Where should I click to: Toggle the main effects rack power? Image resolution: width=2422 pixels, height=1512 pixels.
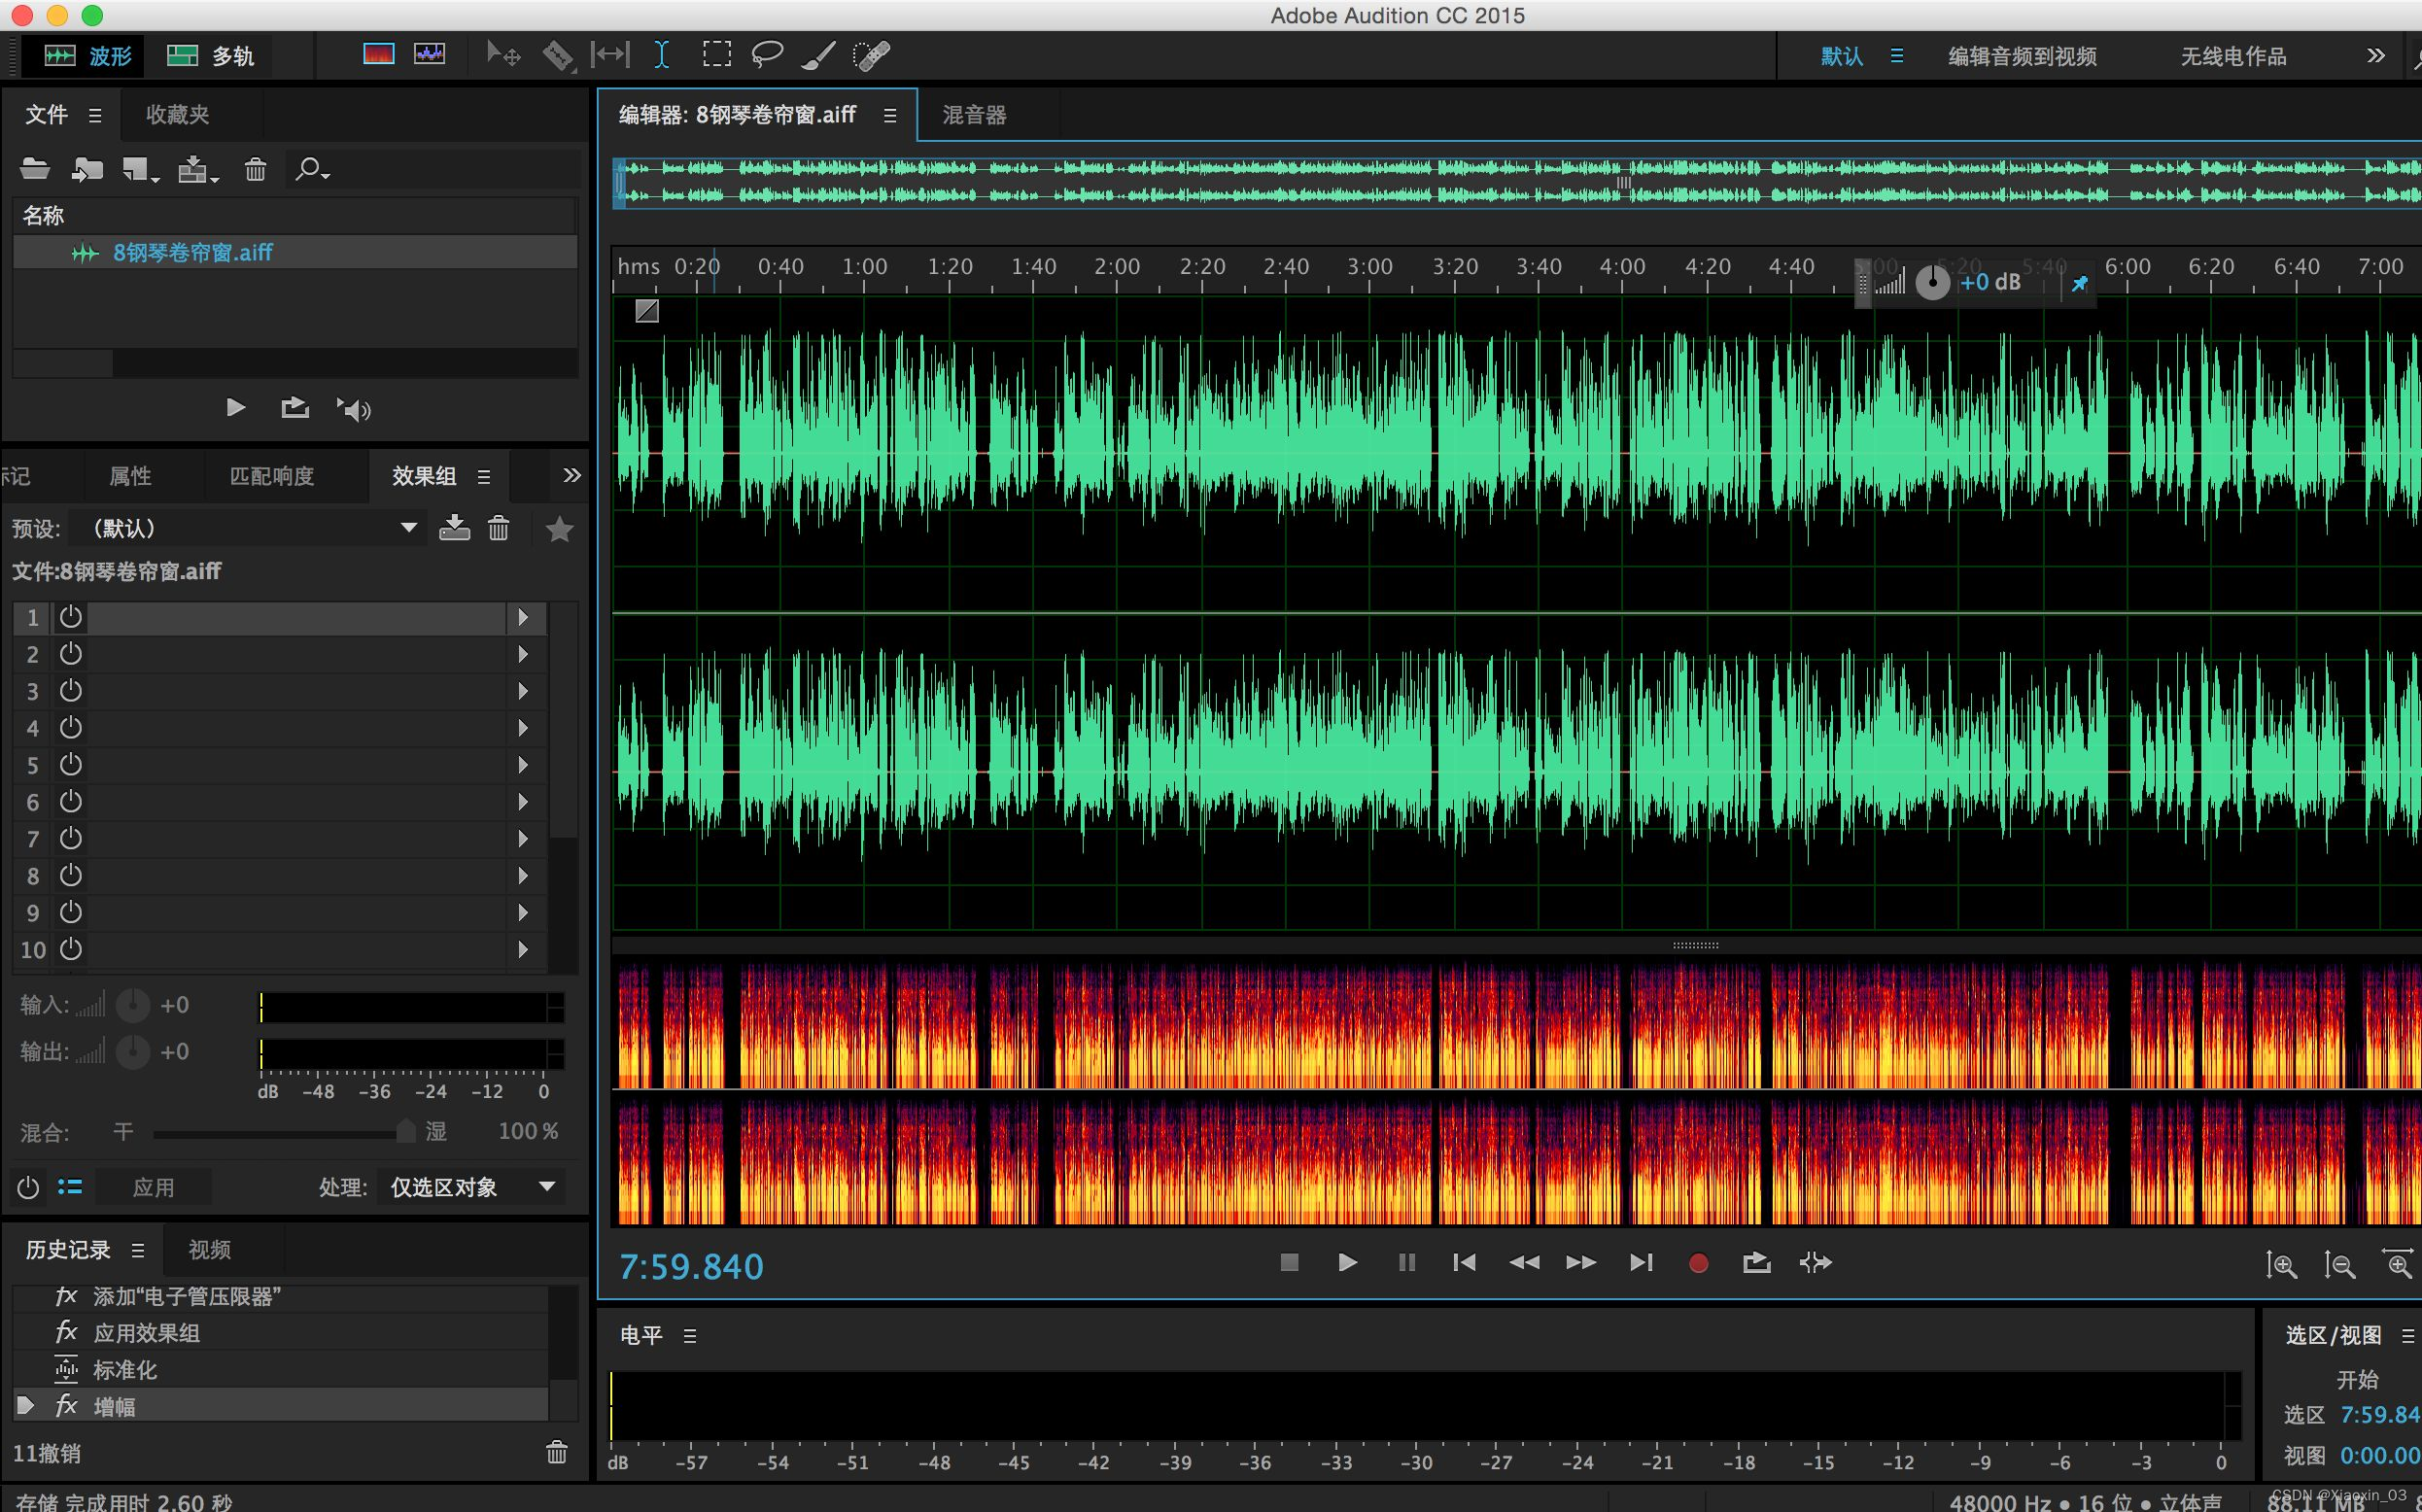pos(28,1187)
